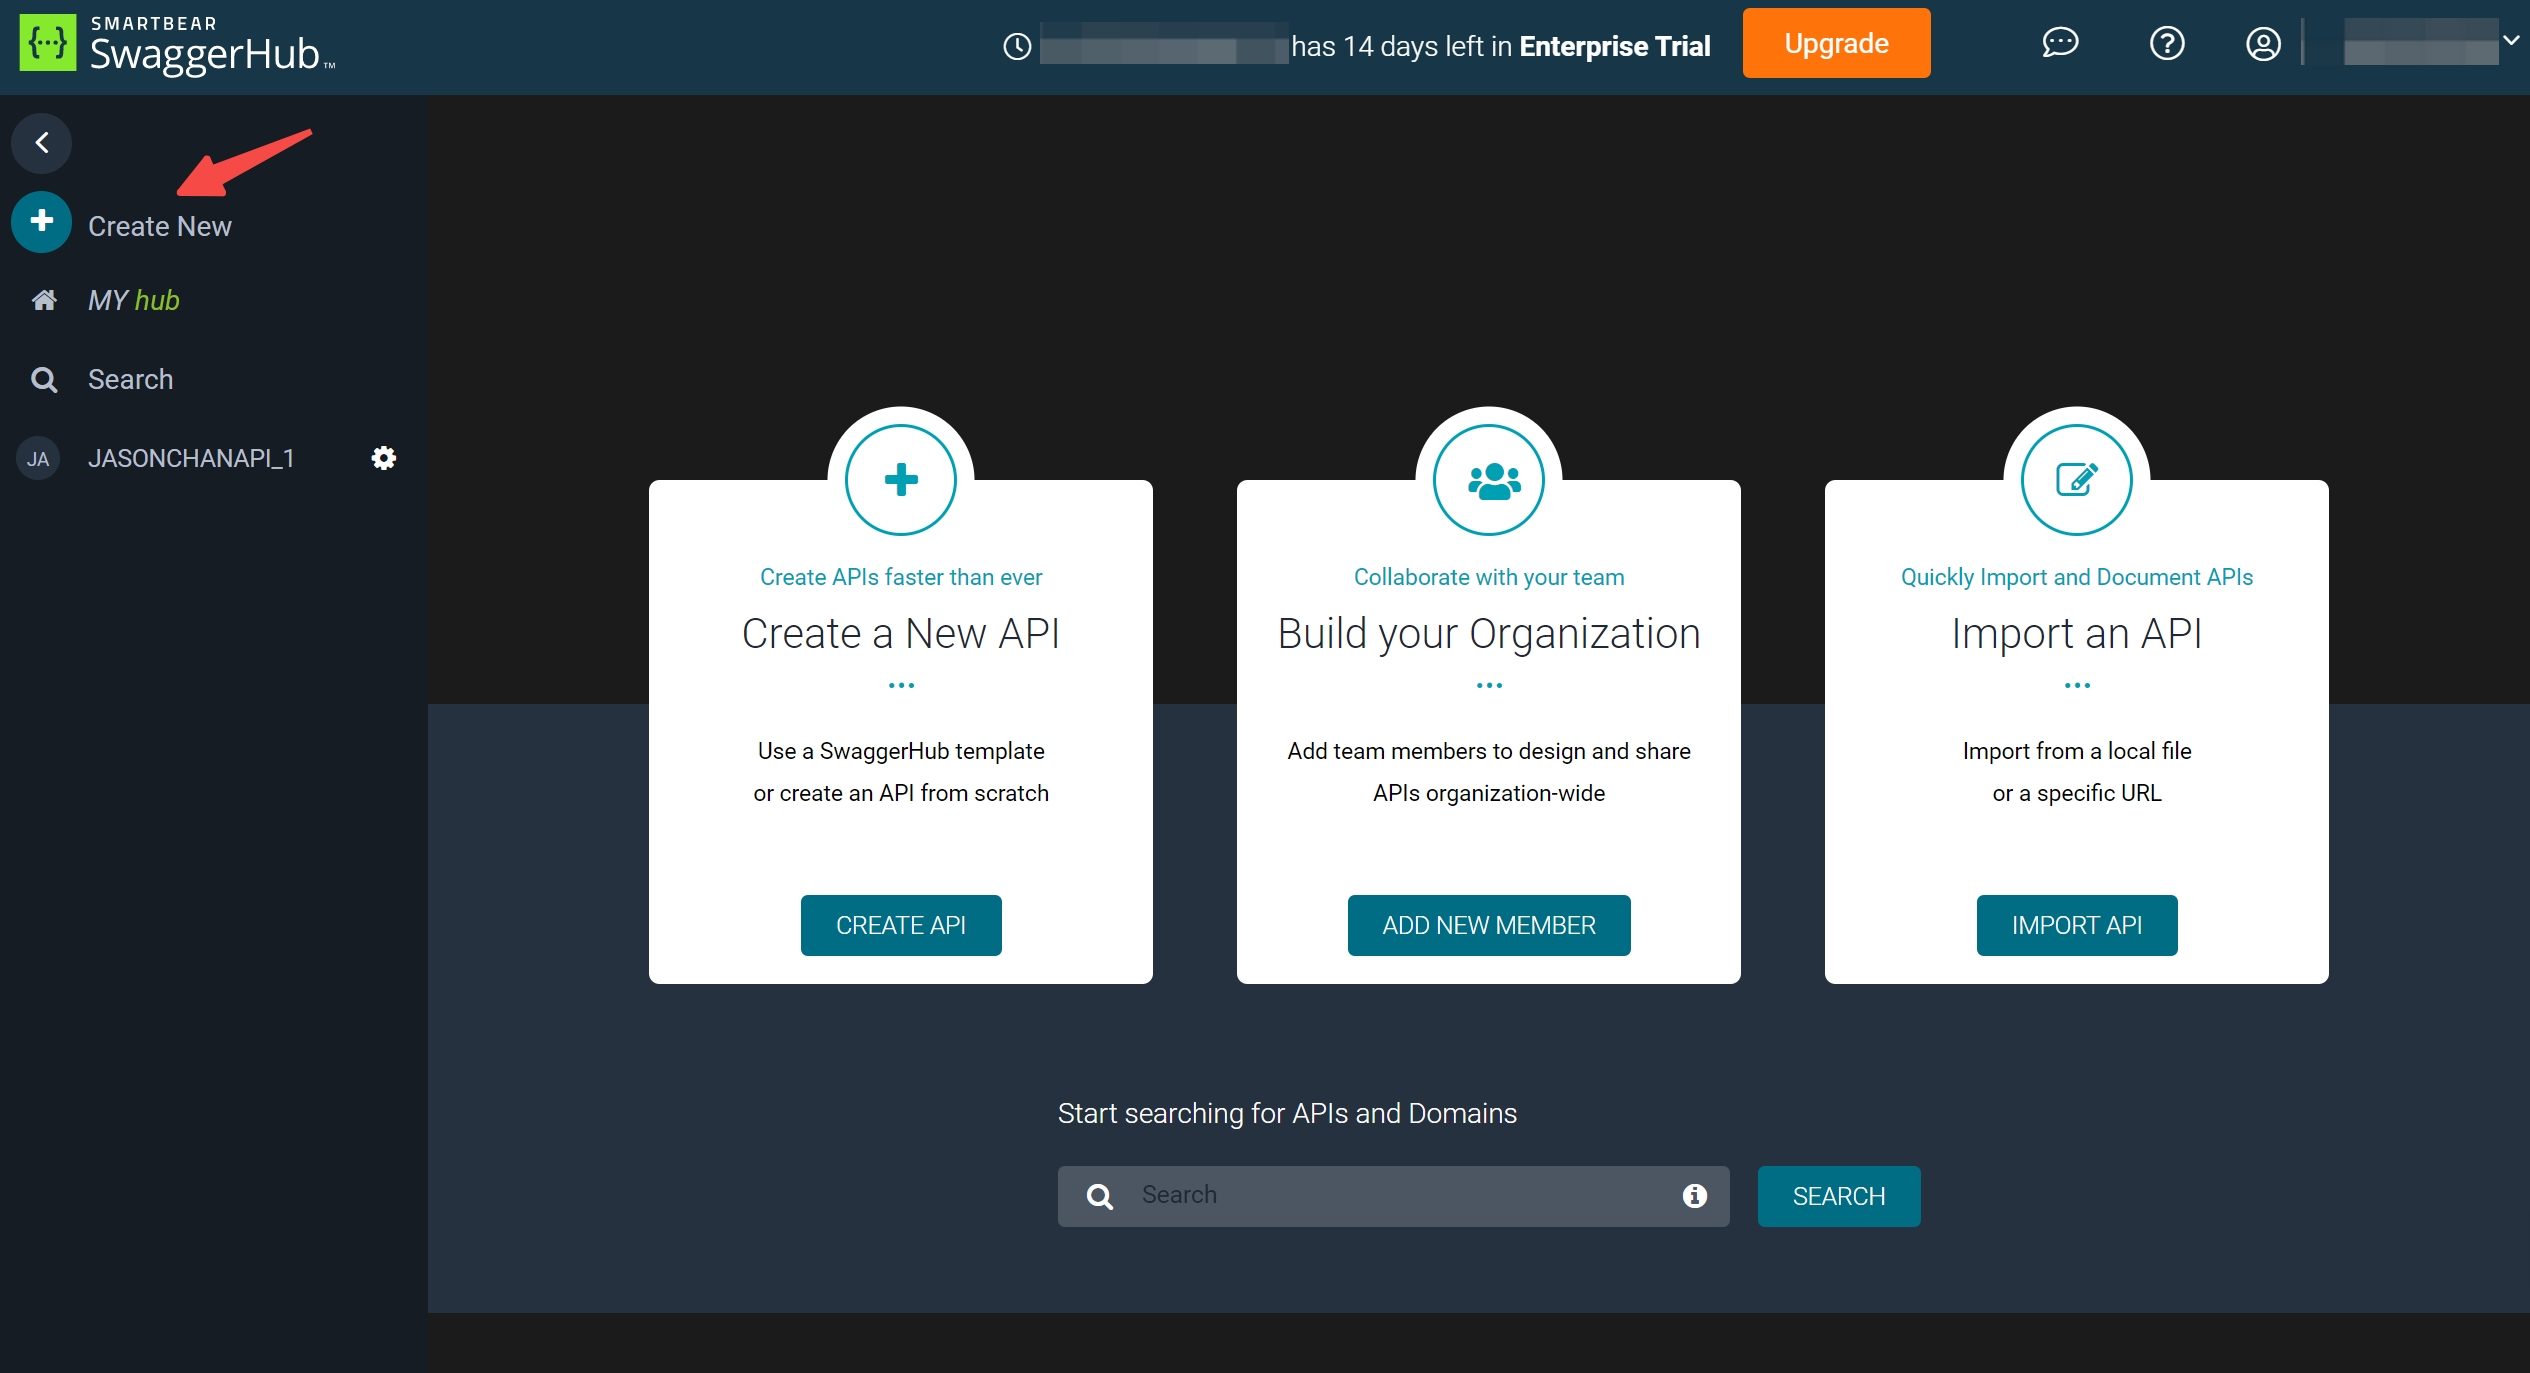This screenshot has width=2530, height=1373.
Task: Click the chat feedback icon
Action: coord(2060,42)
